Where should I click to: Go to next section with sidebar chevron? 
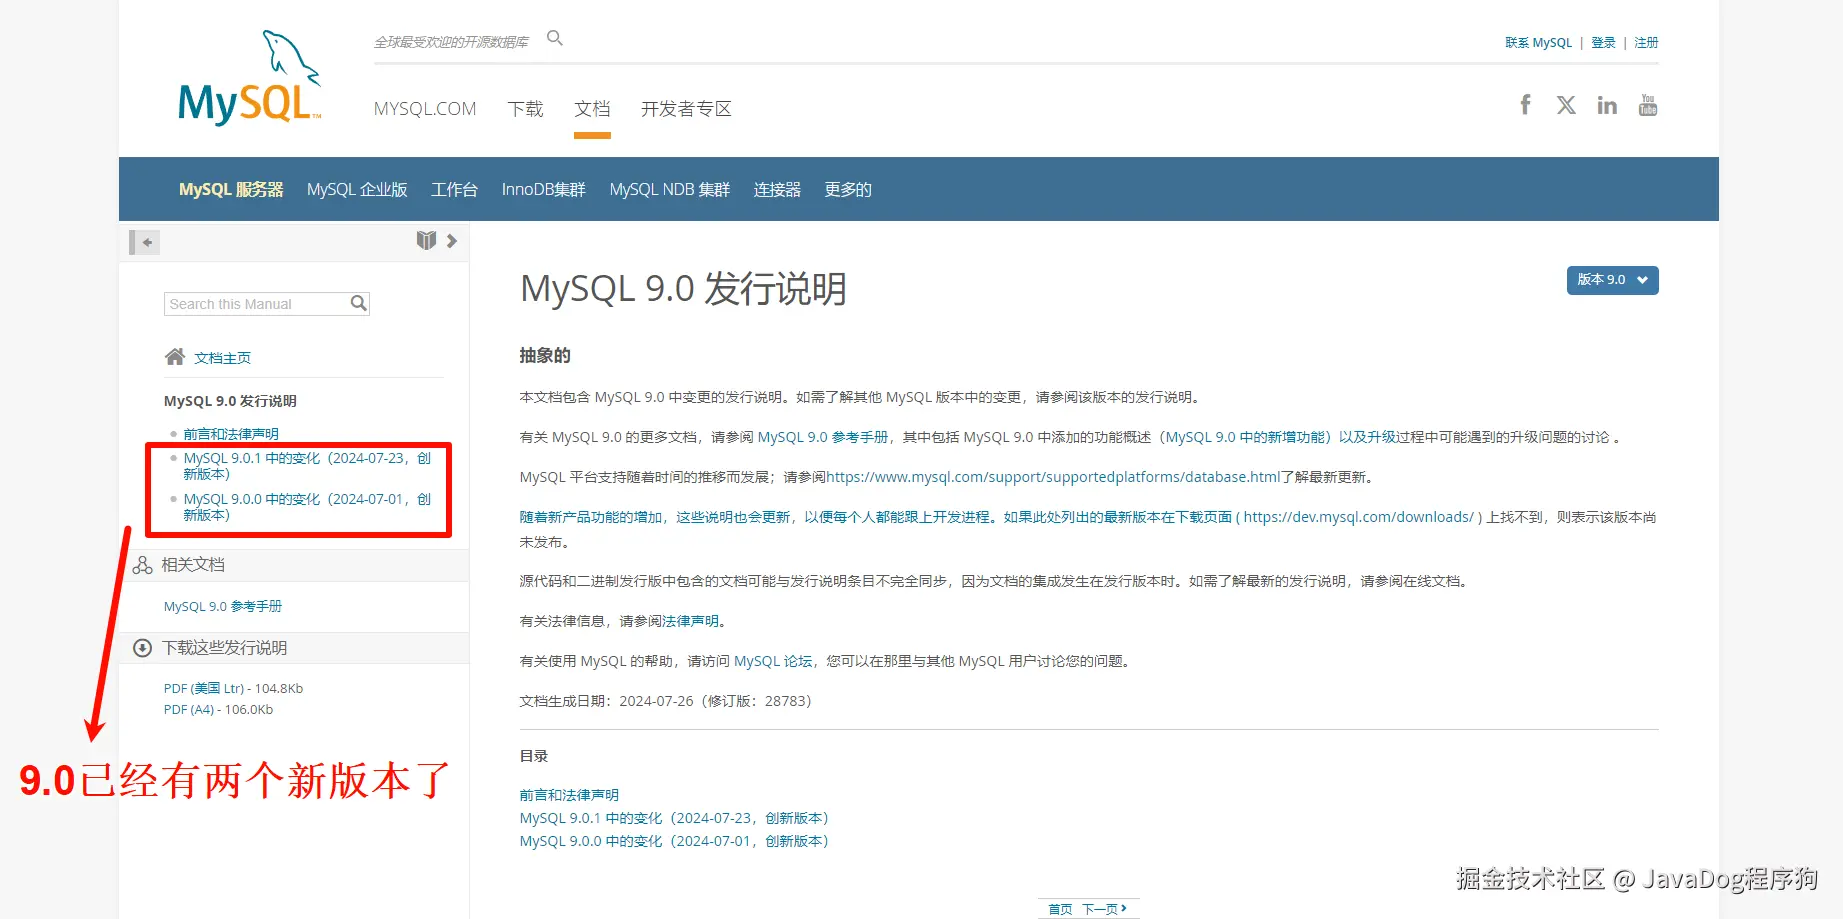452,240
